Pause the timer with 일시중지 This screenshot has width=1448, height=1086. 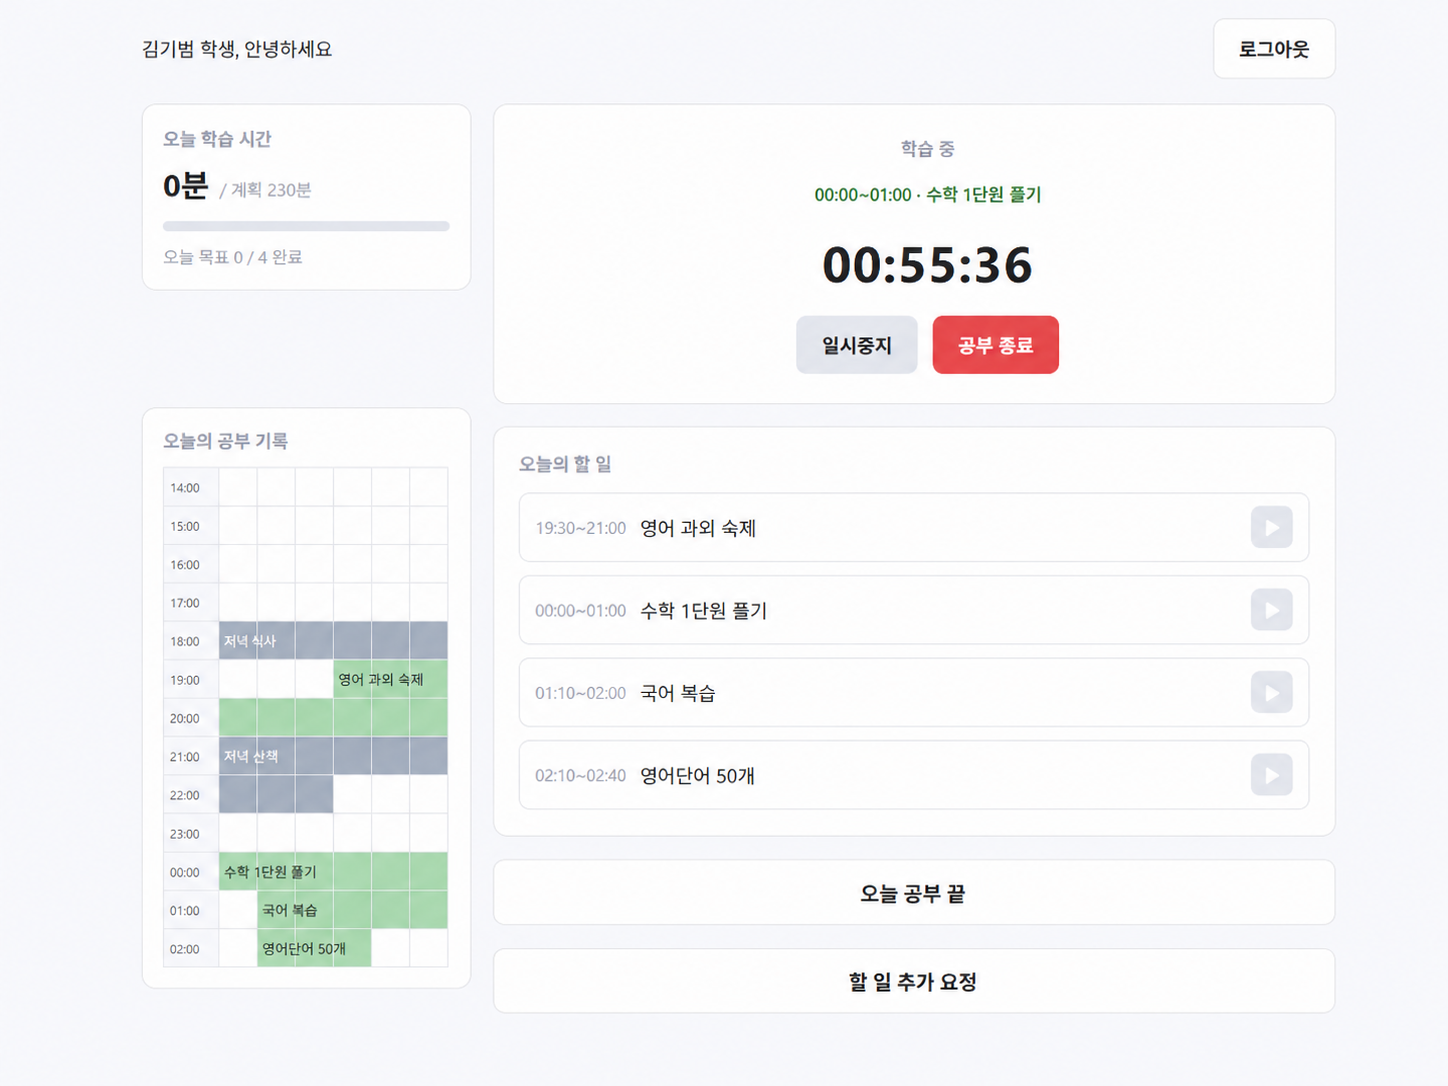pos(856,345)
